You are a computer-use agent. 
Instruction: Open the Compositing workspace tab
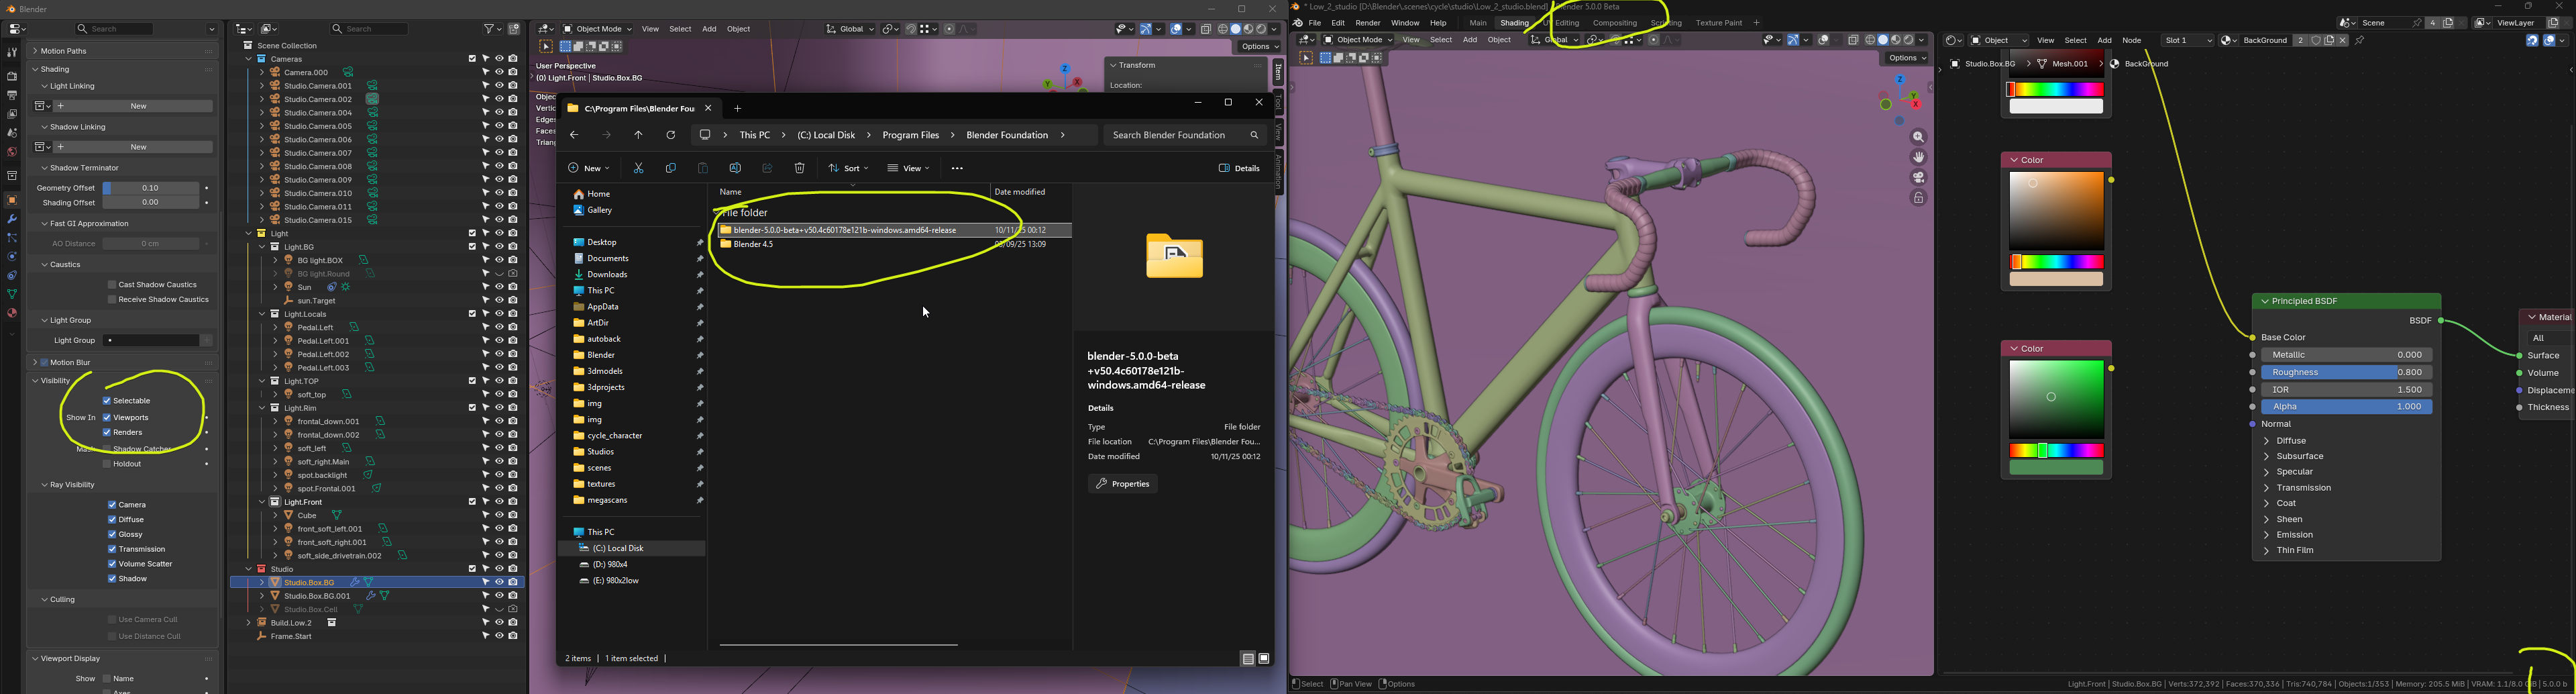pos(1615,23)
